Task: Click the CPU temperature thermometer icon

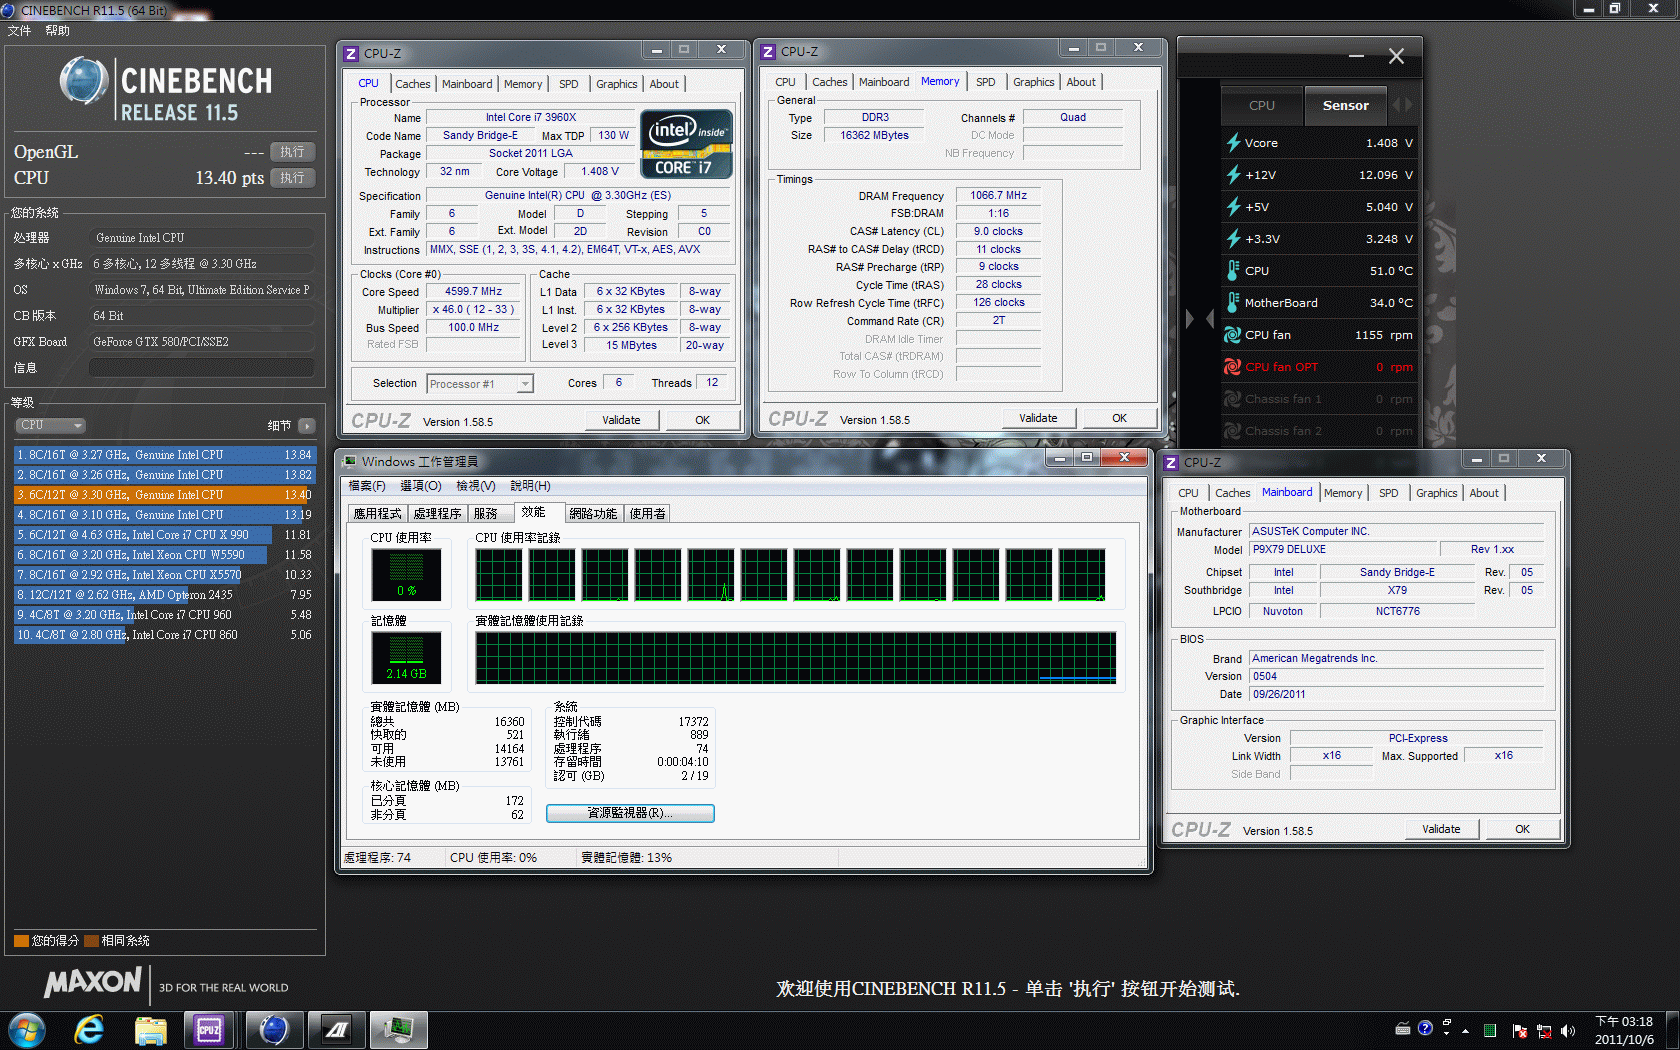Action: coord(1233,271)
